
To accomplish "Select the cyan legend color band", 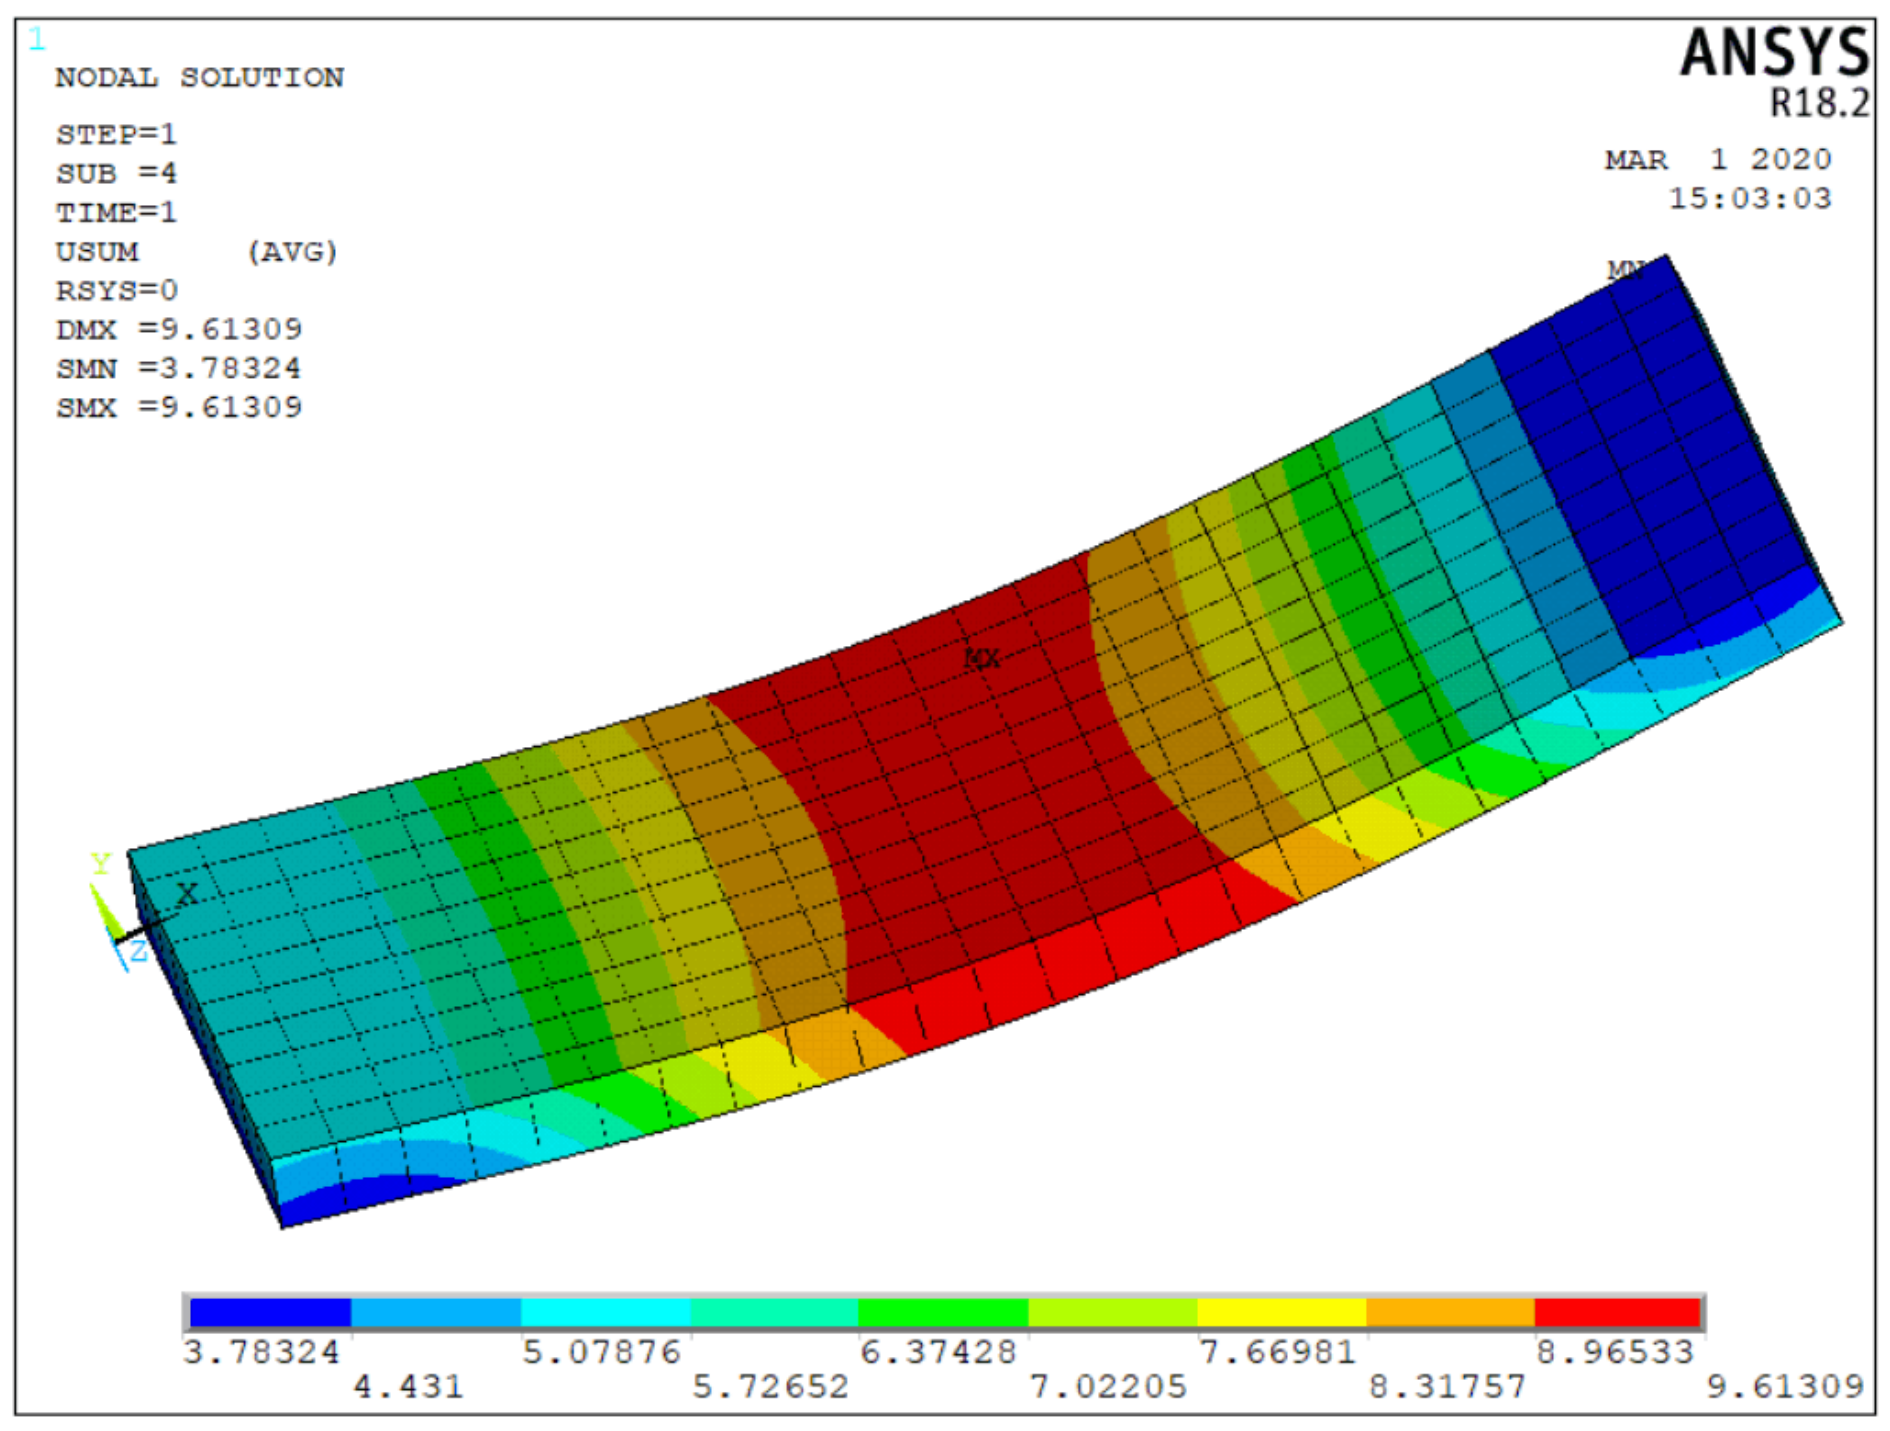I will click(605, 1312).
